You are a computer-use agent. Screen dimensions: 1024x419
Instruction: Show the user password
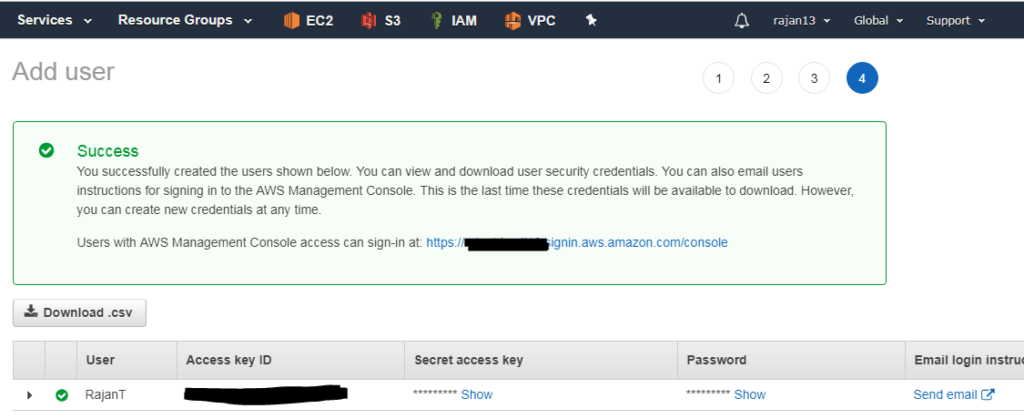(x=750, y=395)
